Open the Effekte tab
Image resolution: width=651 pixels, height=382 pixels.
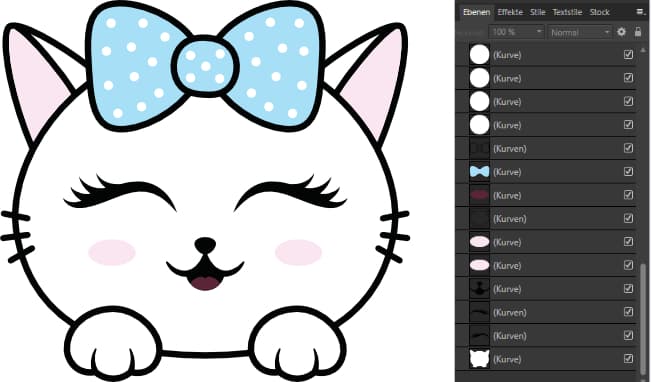(x=510, y=12)
